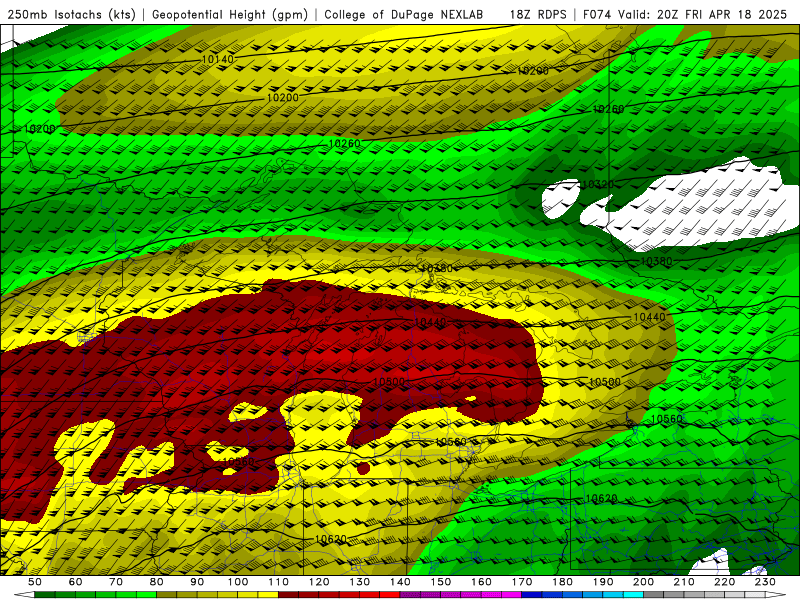This screenshot has height=600, width=800.
Task: Click the bright yellow legend swatch ending at 110
Action: coord(268,595)
